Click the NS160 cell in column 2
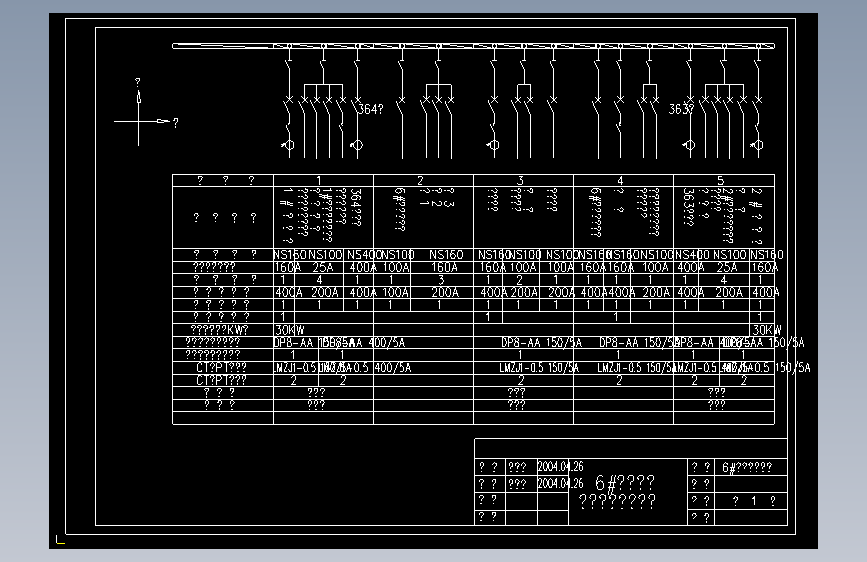This screenshot has width=867, height=562. [446, 255]
